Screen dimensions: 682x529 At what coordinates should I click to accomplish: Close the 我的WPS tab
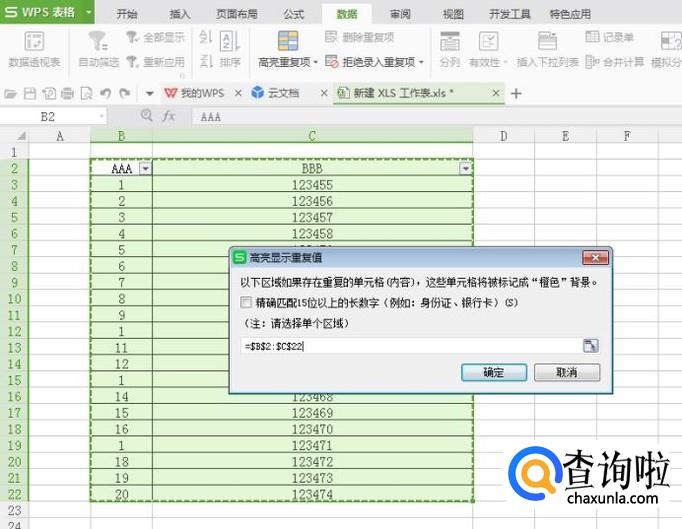[238, 93]
